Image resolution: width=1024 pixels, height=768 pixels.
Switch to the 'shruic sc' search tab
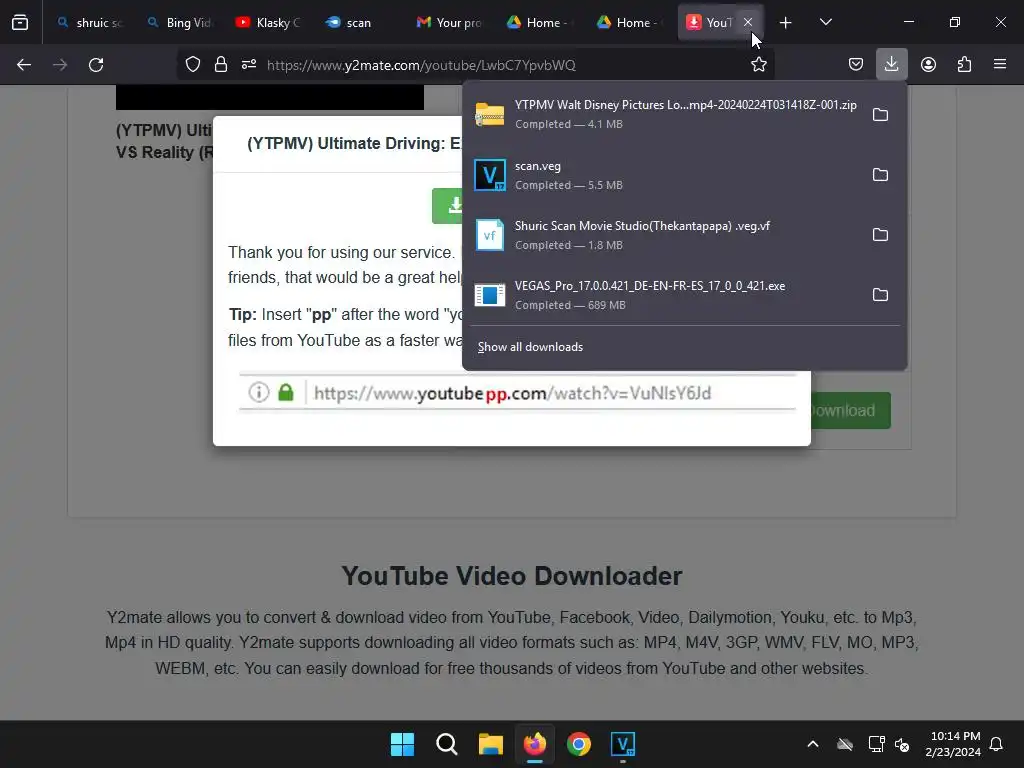click(x=89, y=22)
